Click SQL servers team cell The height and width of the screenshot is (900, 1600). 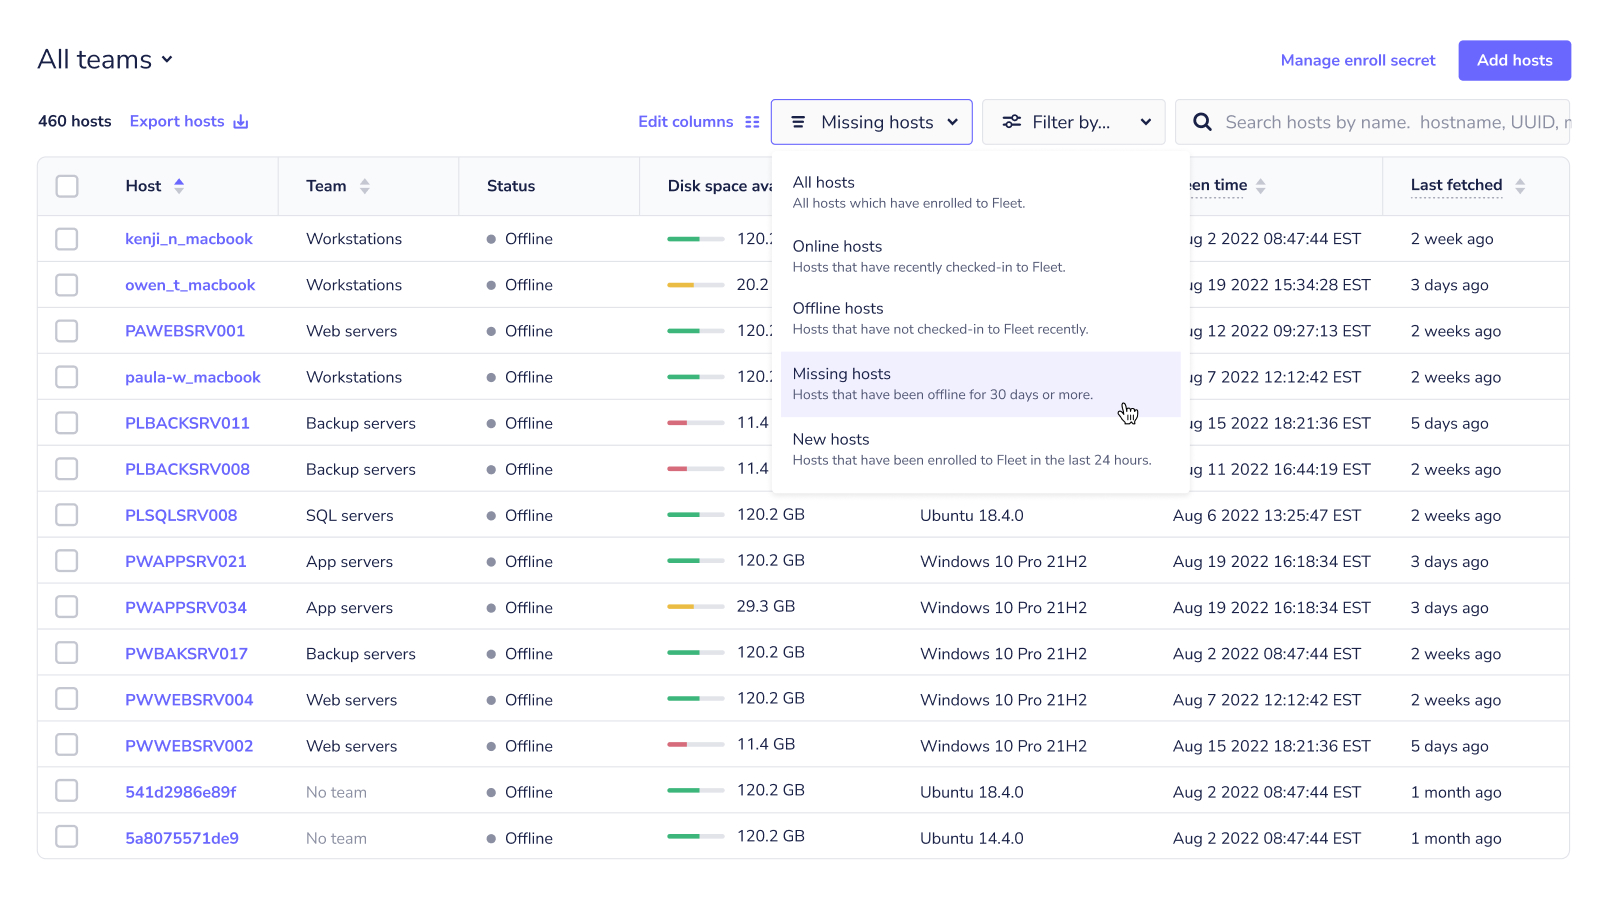point(350,515)
